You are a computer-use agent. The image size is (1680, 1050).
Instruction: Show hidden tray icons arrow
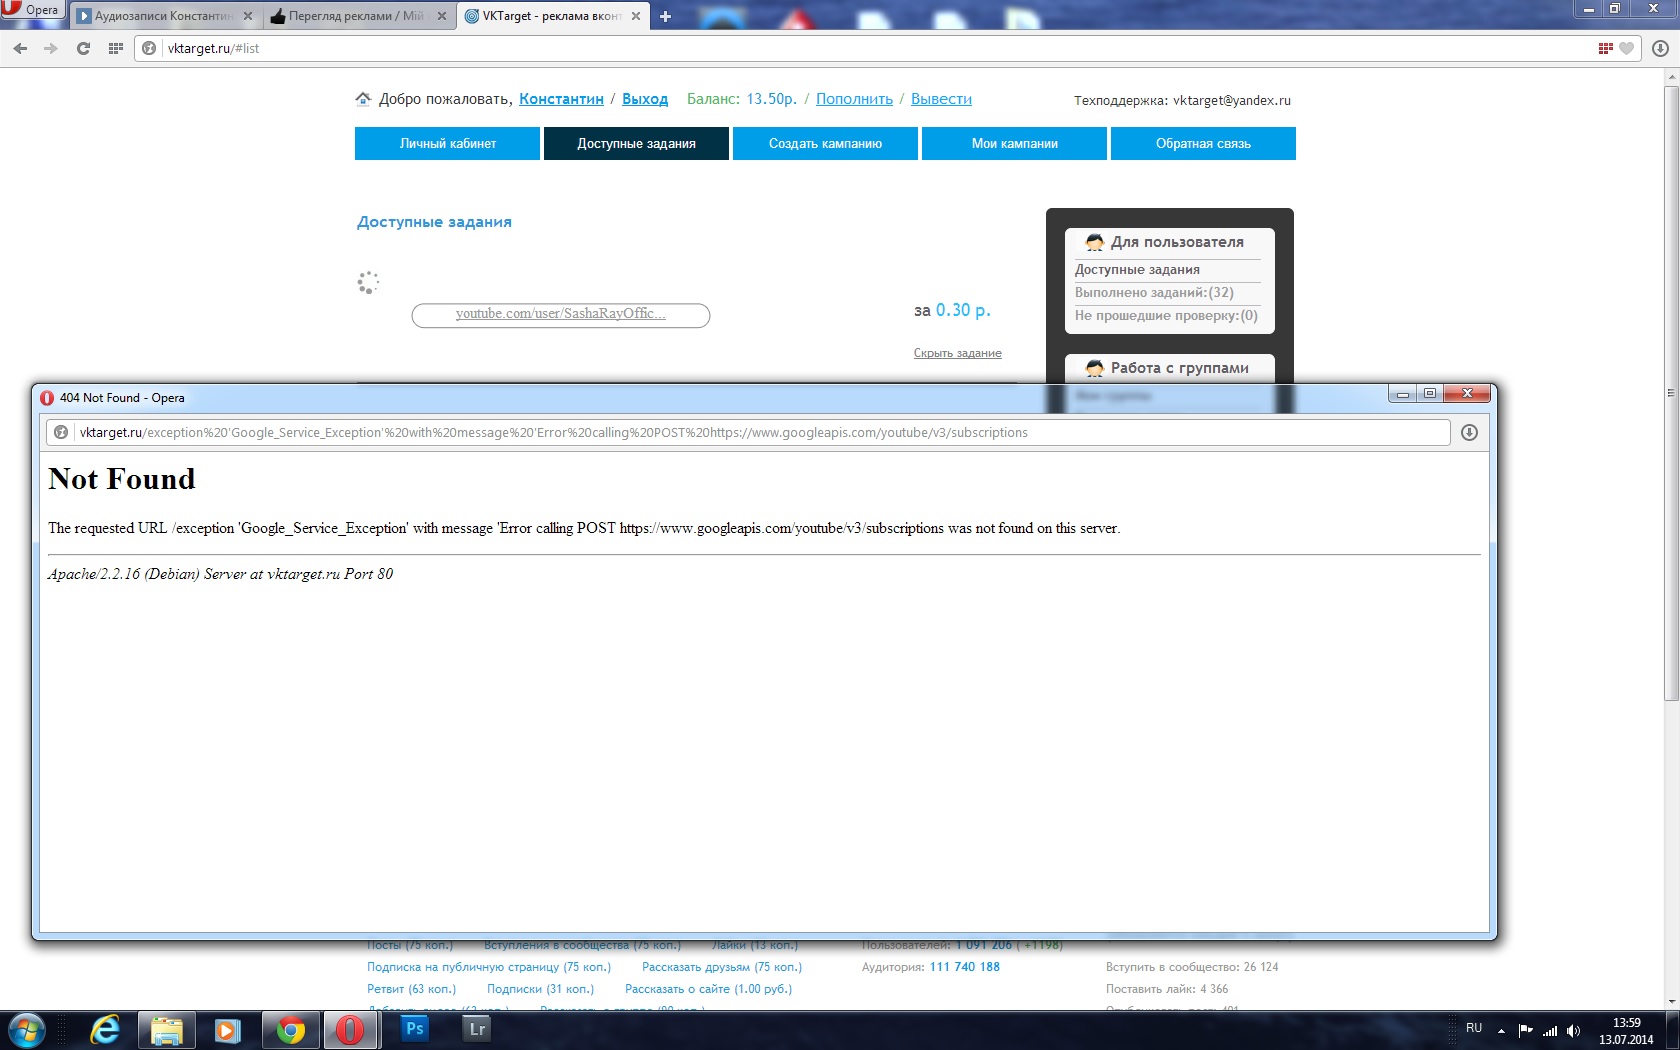(x=1501, y=1030)
